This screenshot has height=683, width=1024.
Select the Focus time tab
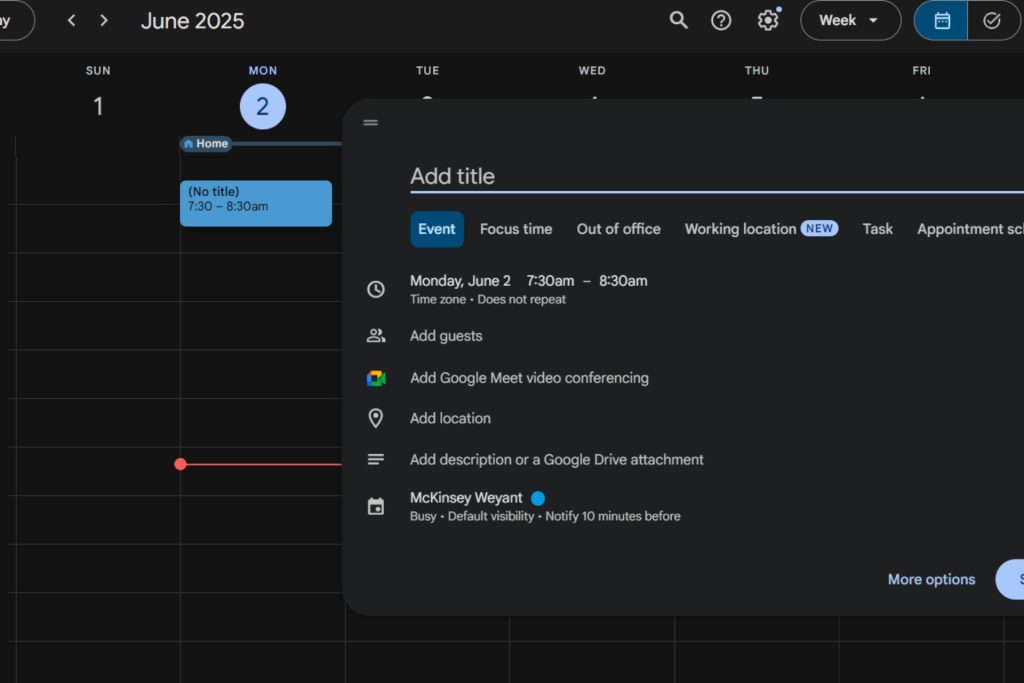(516, 229)
